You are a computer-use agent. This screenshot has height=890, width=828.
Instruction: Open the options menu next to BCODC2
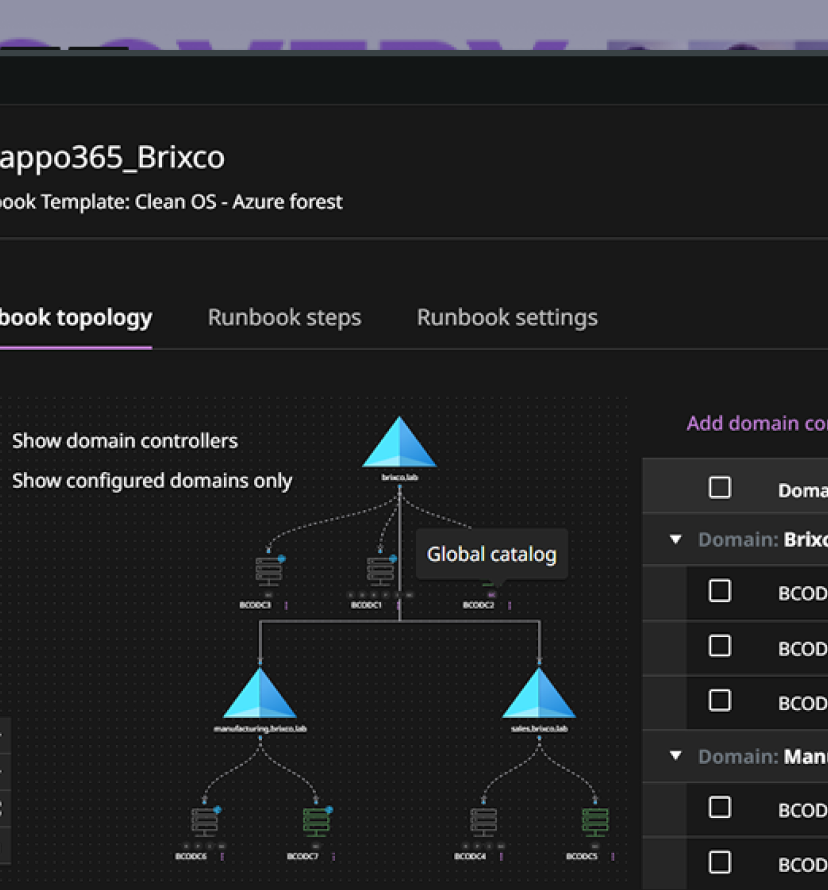(510, 605)
